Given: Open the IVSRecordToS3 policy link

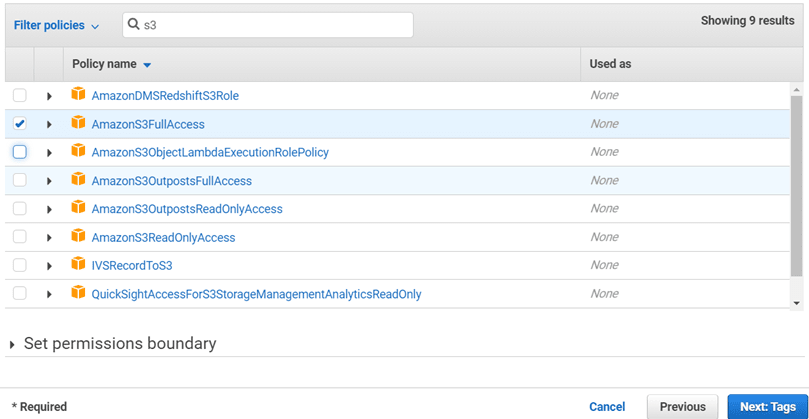Looking at the screenshot, I should (132, 266).
